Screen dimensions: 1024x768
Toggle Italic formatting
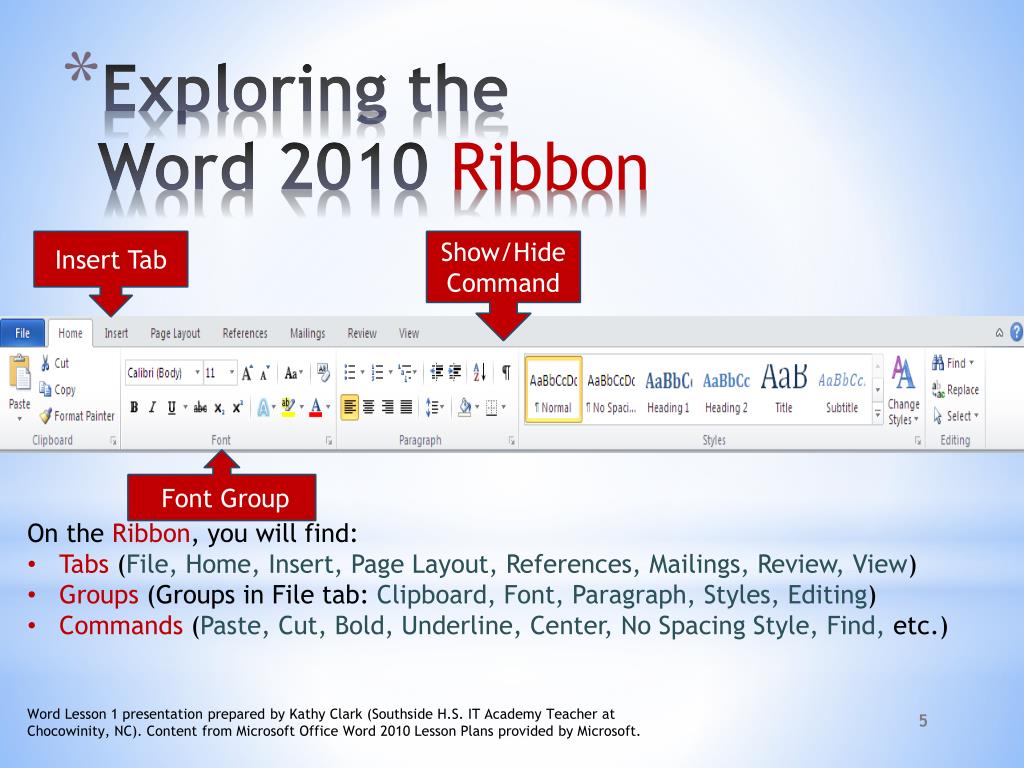coord(152,408)
